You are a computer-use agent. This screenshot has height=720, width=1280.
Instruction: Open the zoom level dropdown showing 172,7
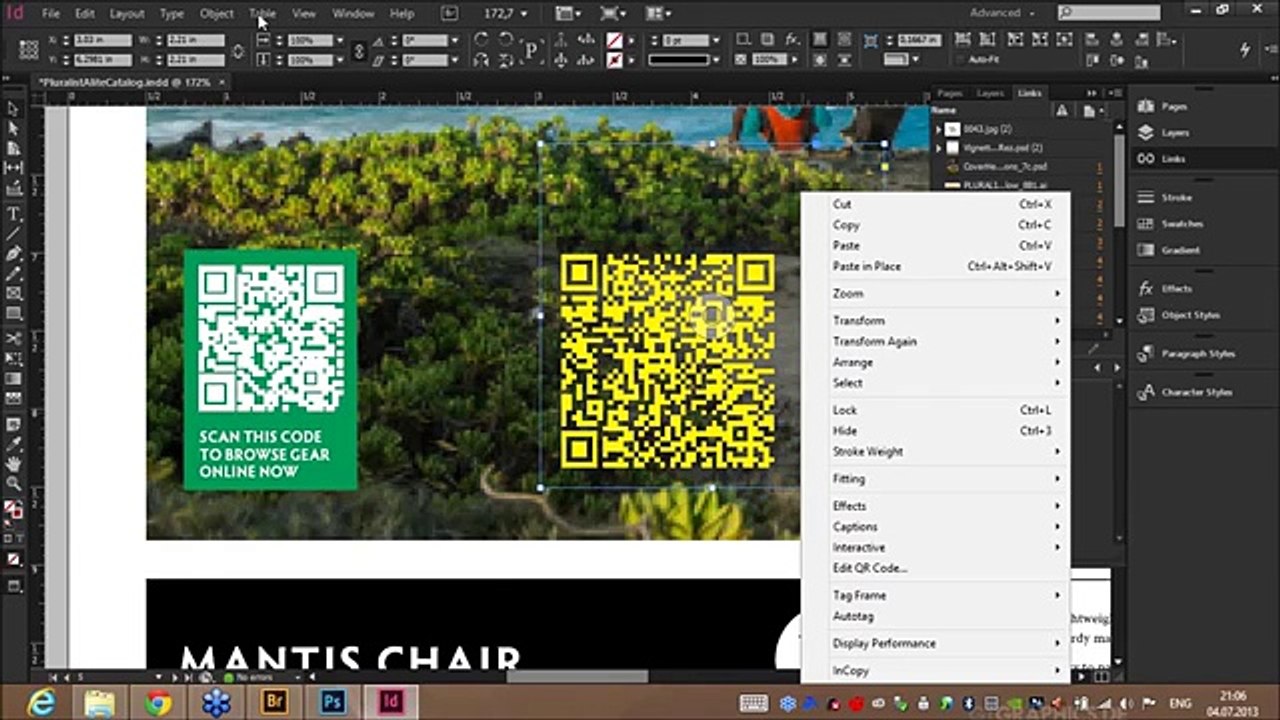[x=526, y=14]
